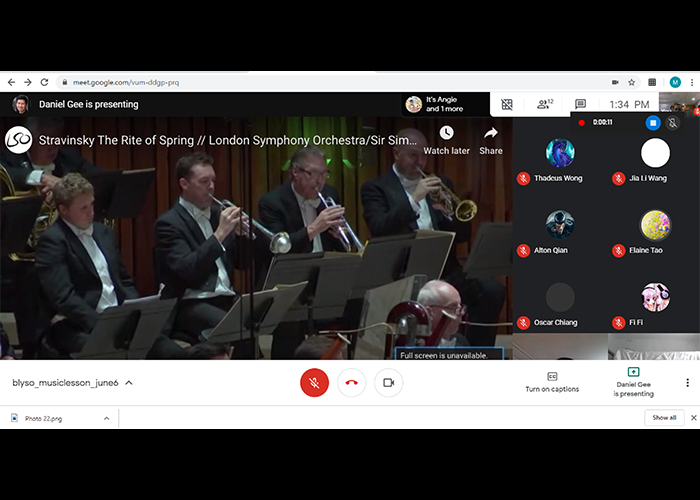The height and width of the screenshot is (500, 700).
Task: Reload the Google Meet page
Action: (44, 82)
